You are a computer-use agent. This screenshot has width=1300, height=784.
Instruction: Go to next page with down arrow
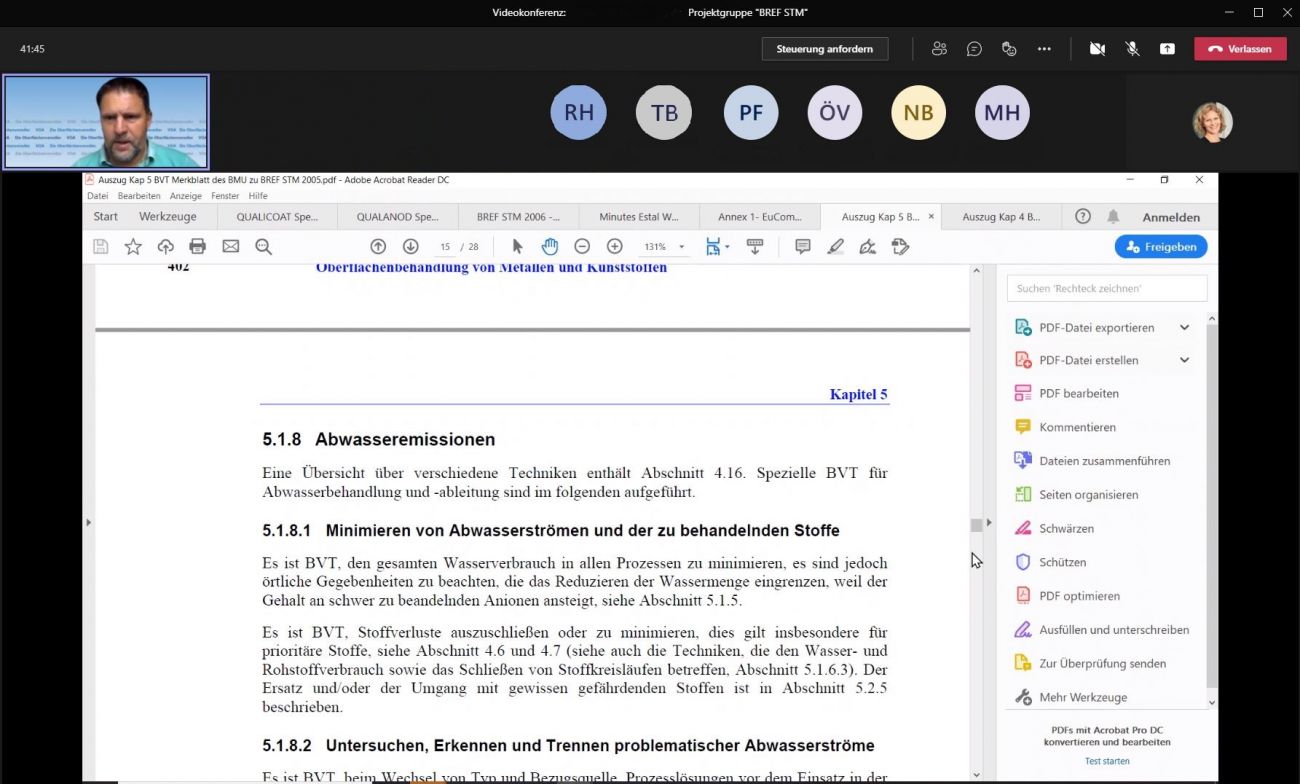411,246
